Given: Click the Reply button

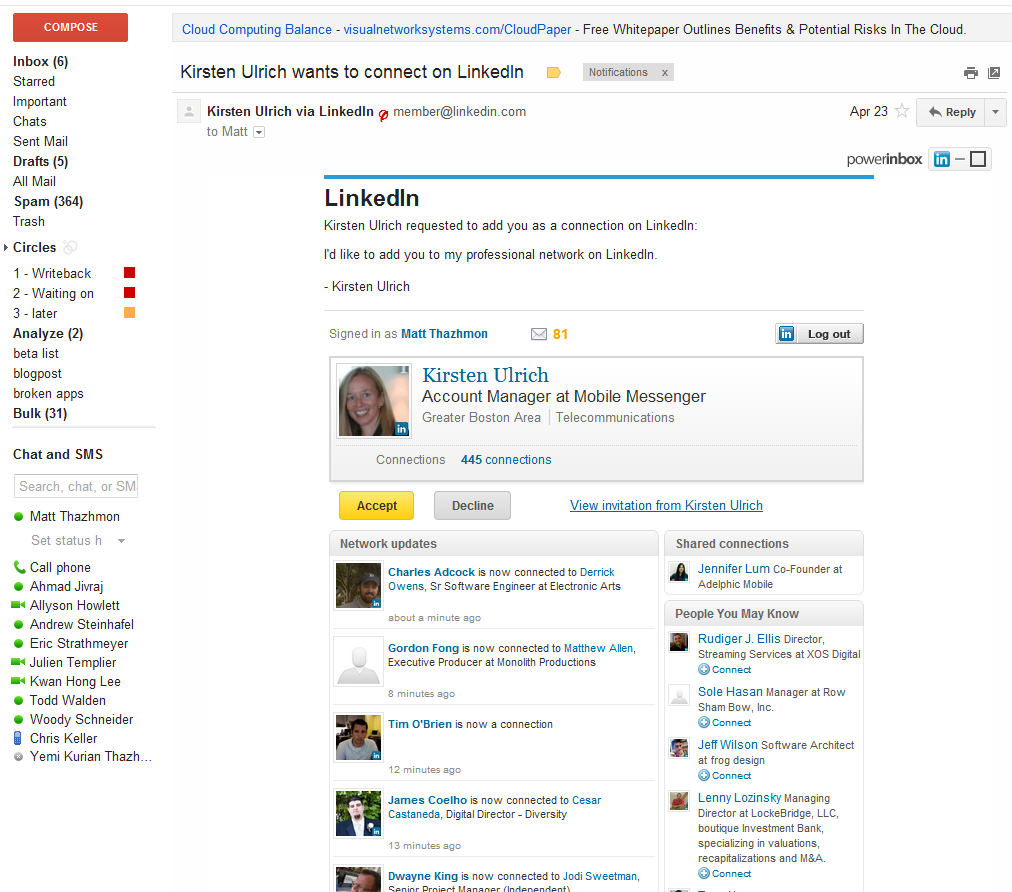Looking at the screenshot, I should (951, 112).
